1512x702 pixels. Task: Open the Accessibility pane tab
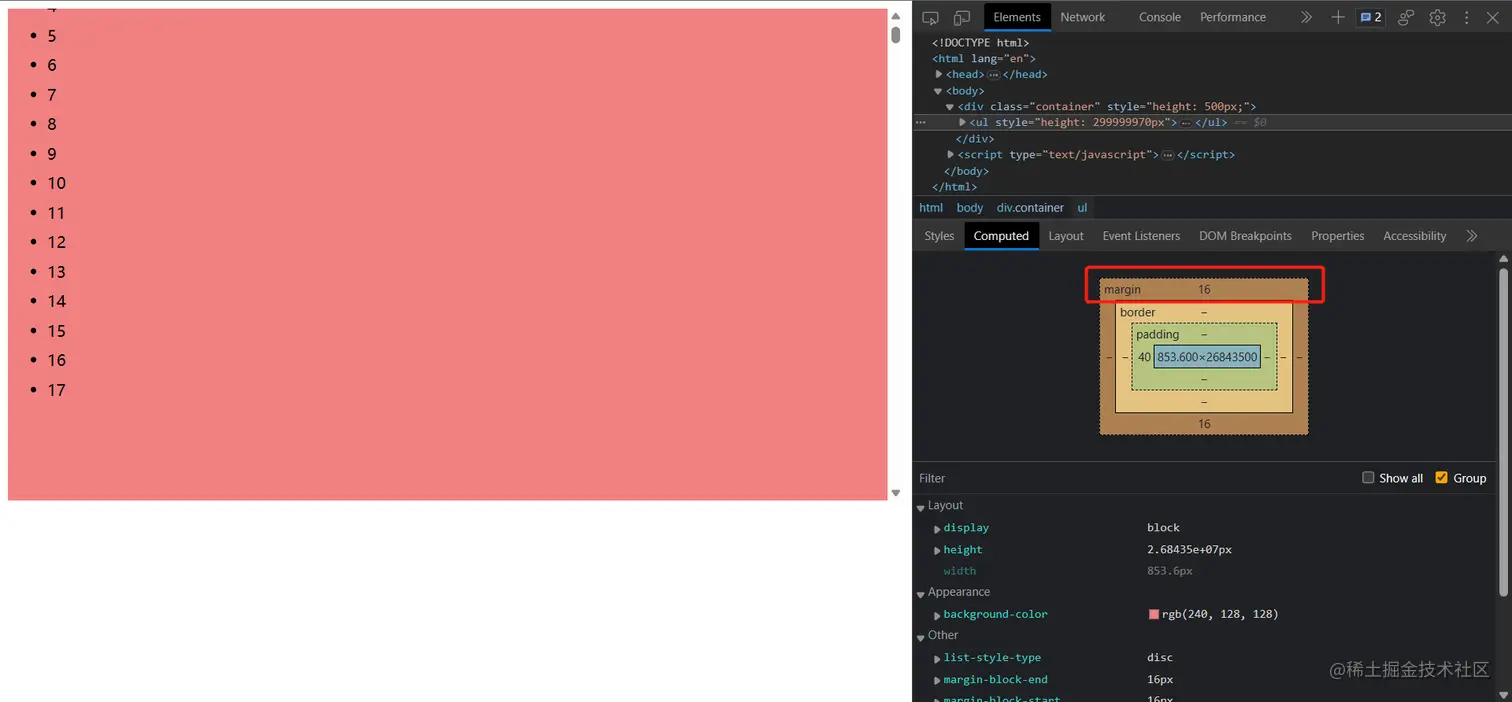[x=1415, y=236]
